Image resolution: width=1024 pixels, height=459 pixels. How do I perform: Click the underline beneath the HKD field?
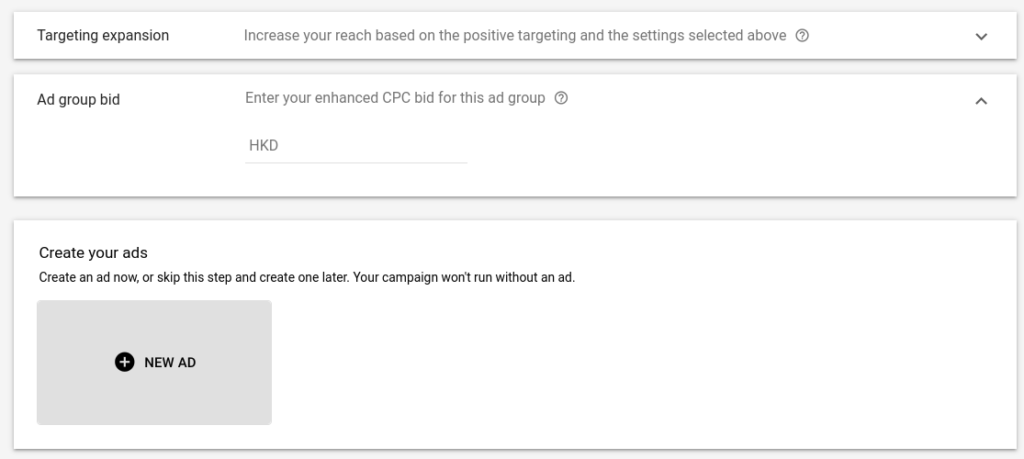tap(356, 163)
